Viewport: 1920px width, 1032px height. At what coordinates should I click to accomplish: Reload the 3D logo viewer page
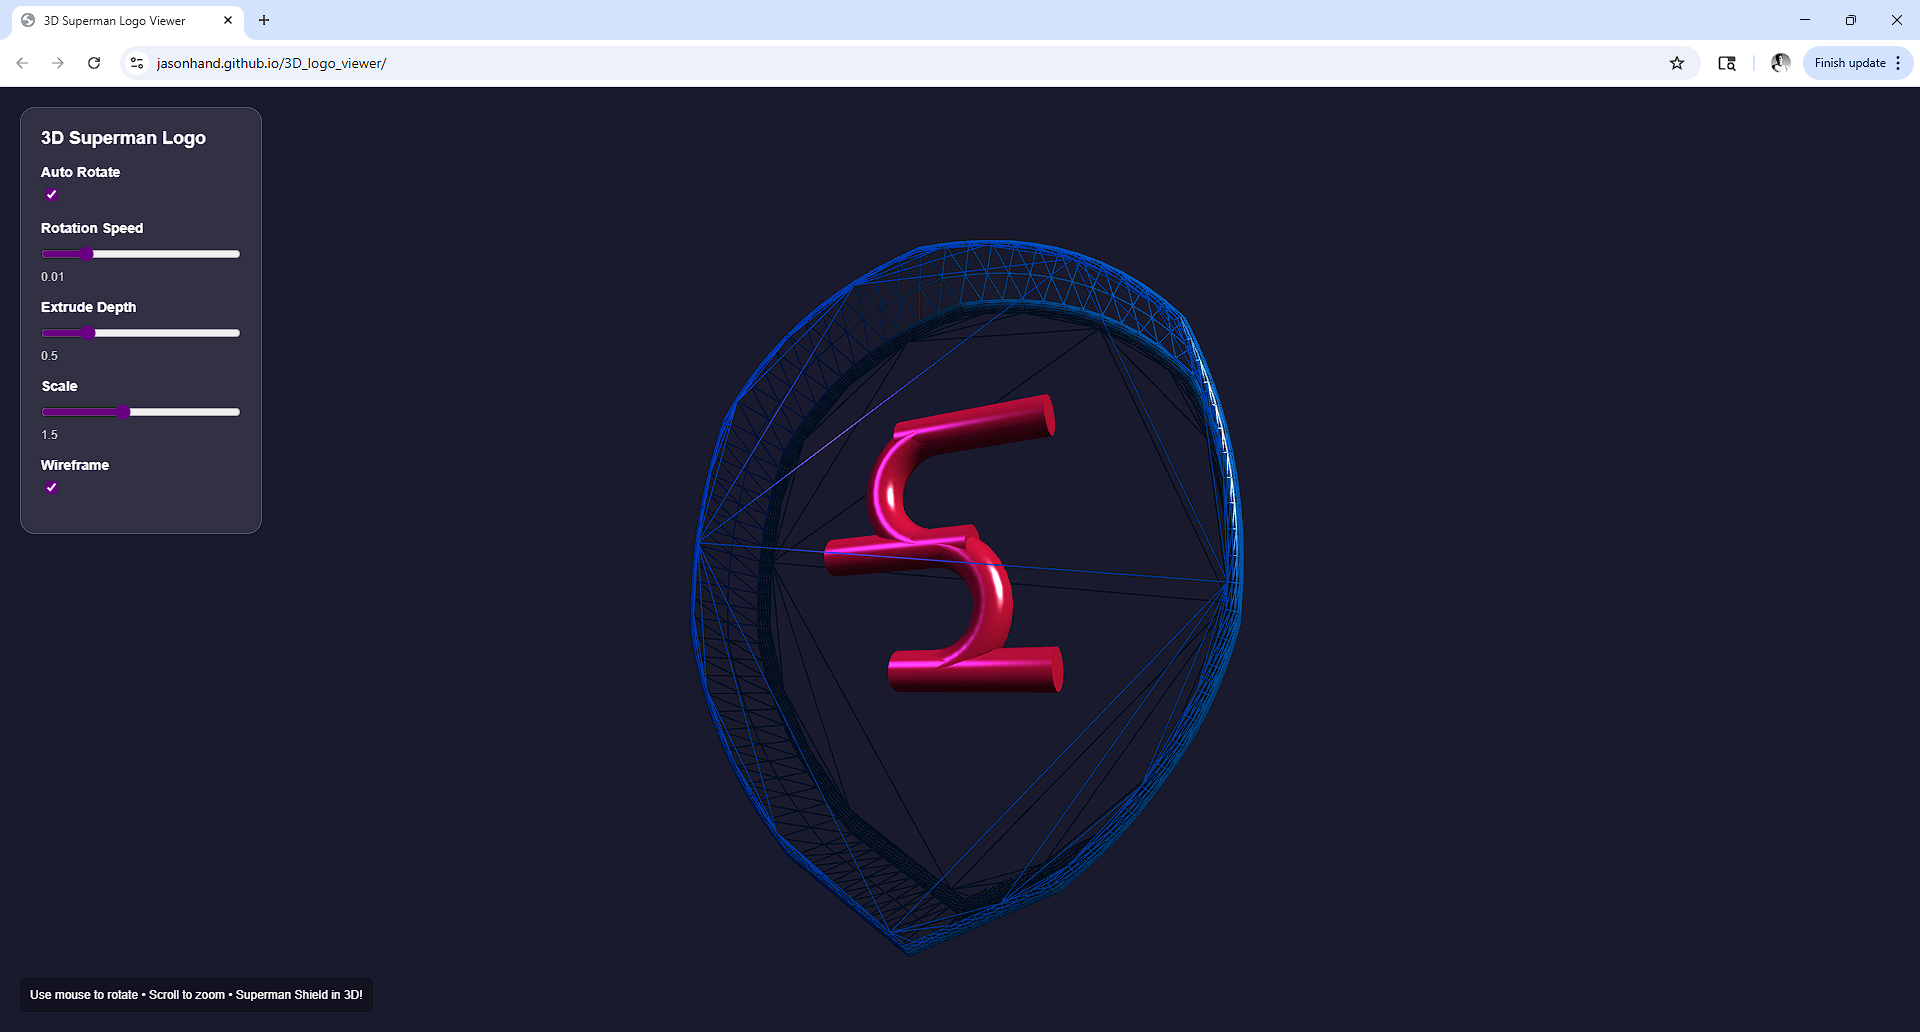tap(94, 63)
